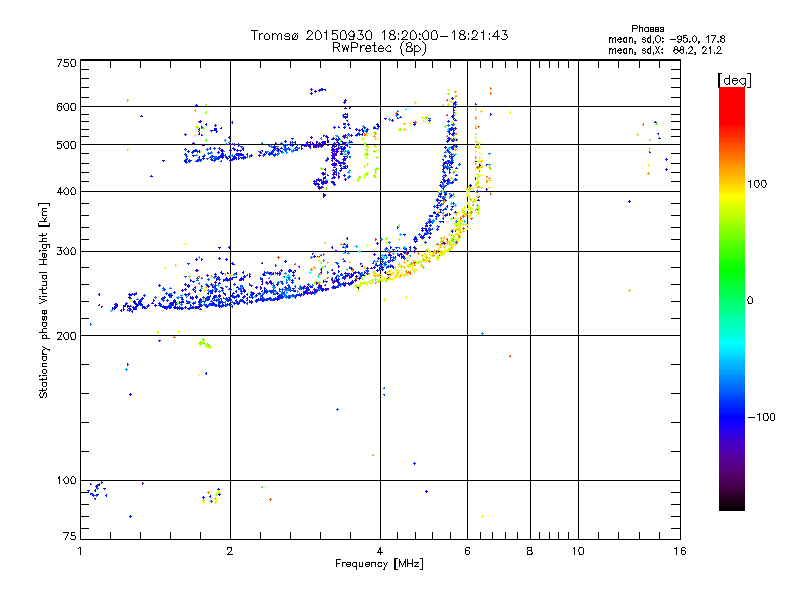Click the blue point cluster below 100 km at 1 MHz
This screenshot has width=800, height=600.
(x=96, y=490)
